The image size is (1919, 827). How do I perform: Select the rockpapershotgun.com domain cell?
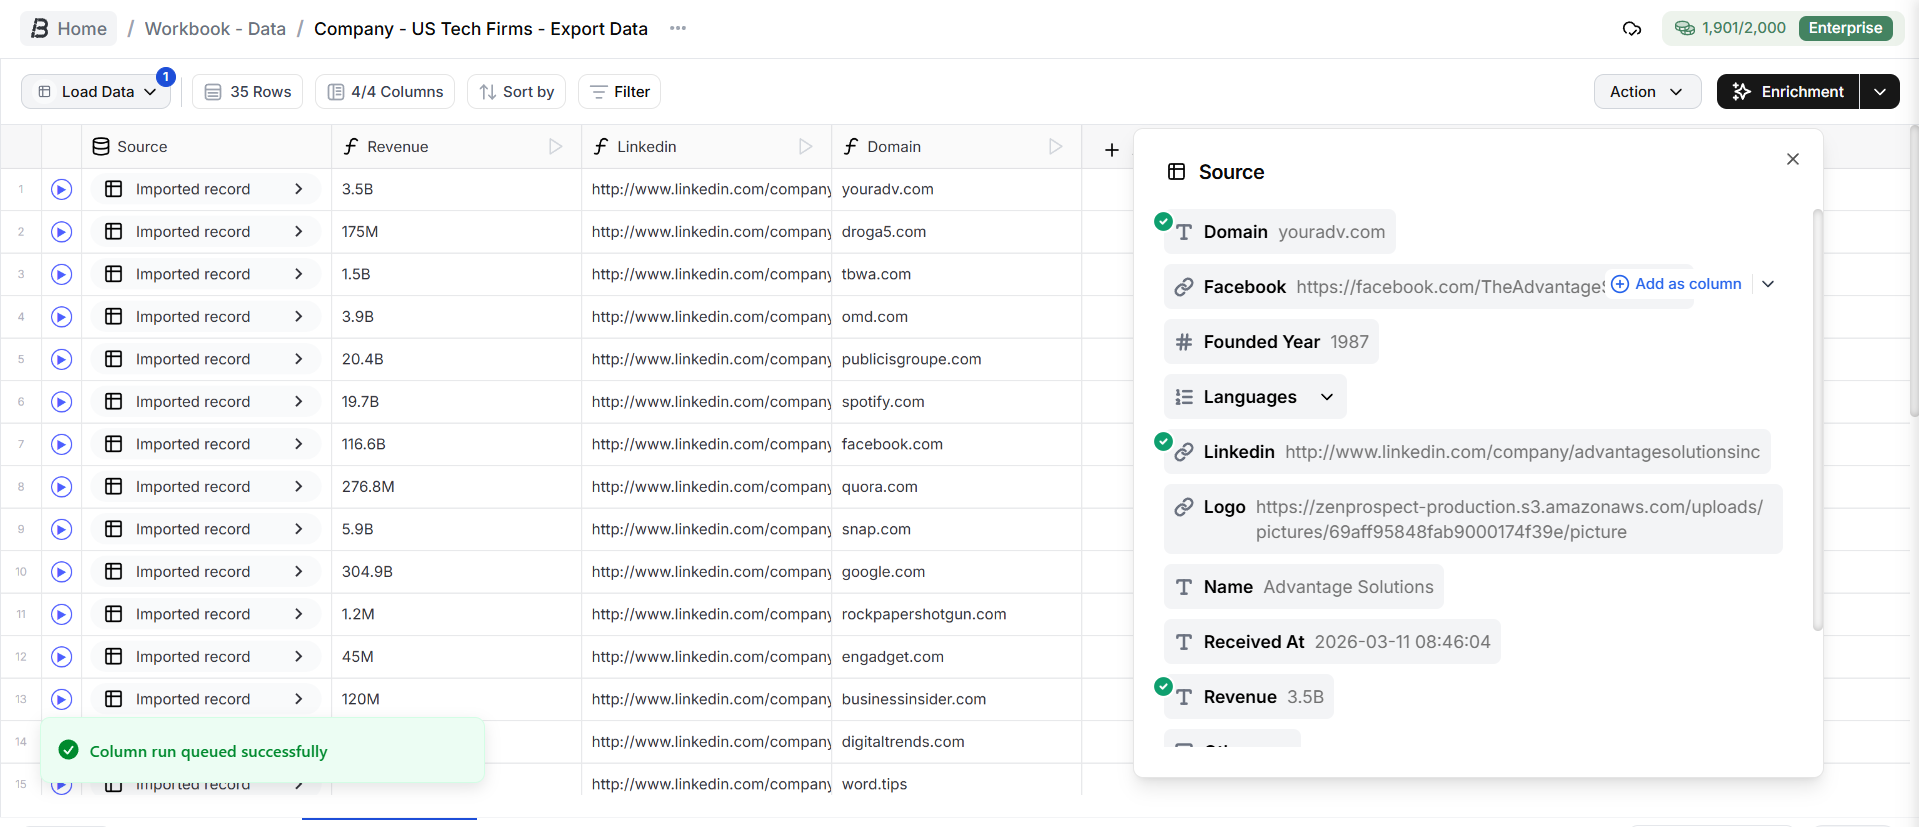click(956, 614)
